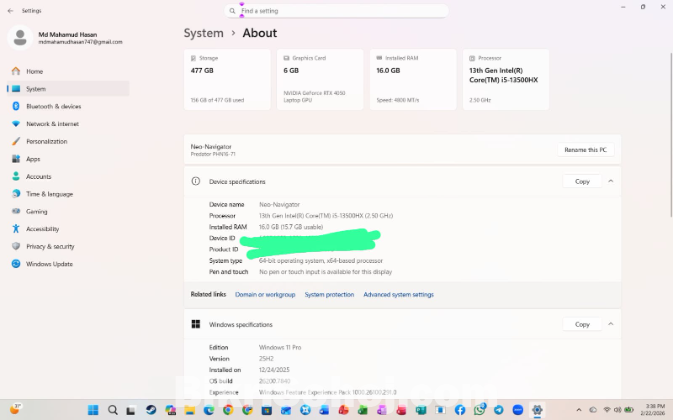The image size is (673, 420).
Task: Open Bluetooth & devices settings
Action: 53,106
